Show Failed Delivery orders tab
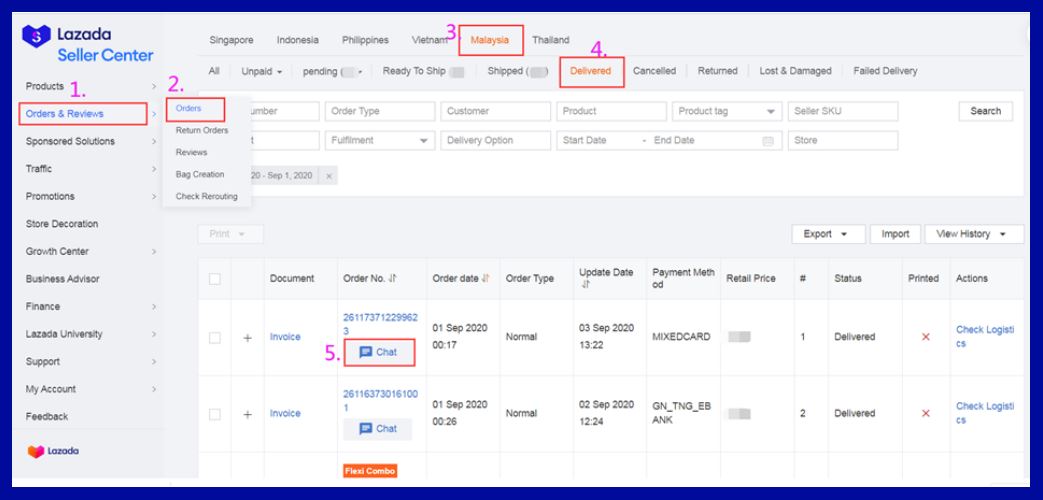This screenshot has height=500, width=1043. (x=885, y=71)
